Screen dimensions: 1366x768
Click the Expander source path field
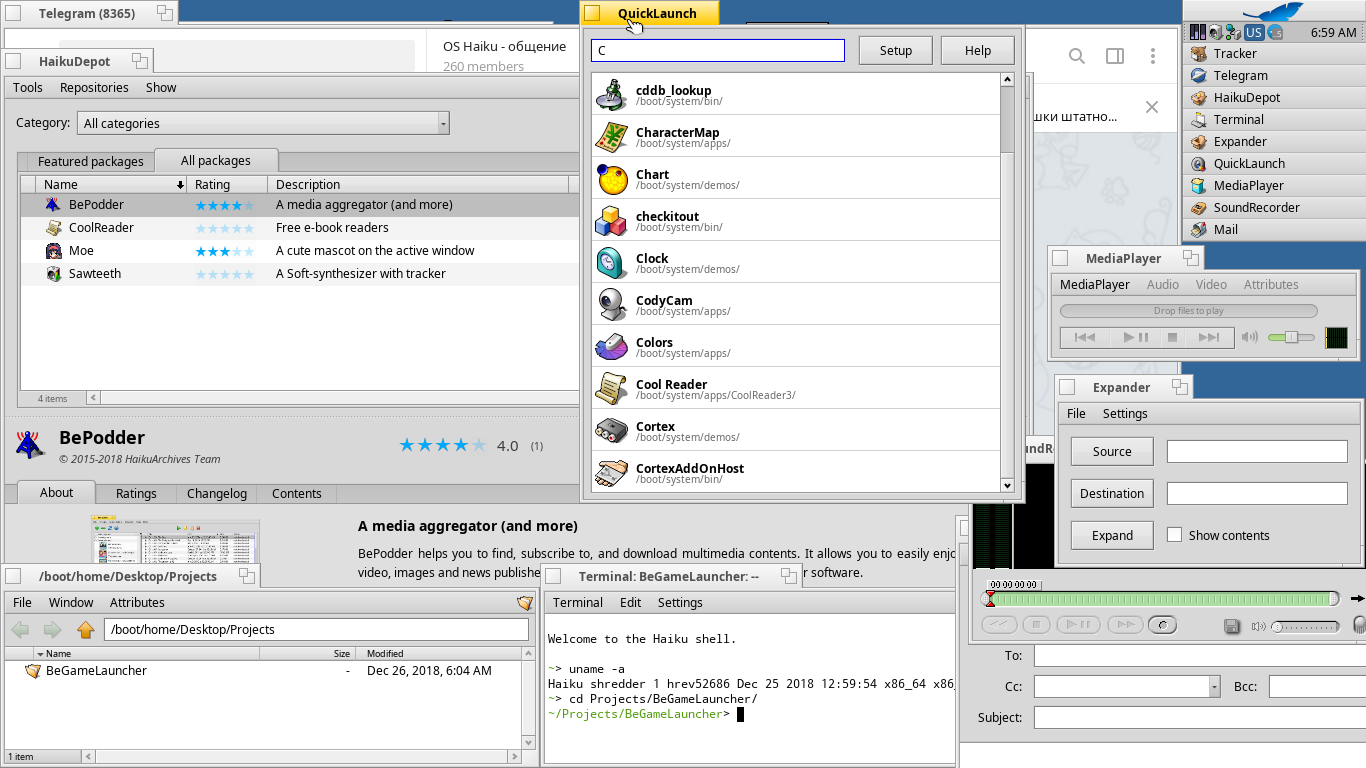(1257, 452)
